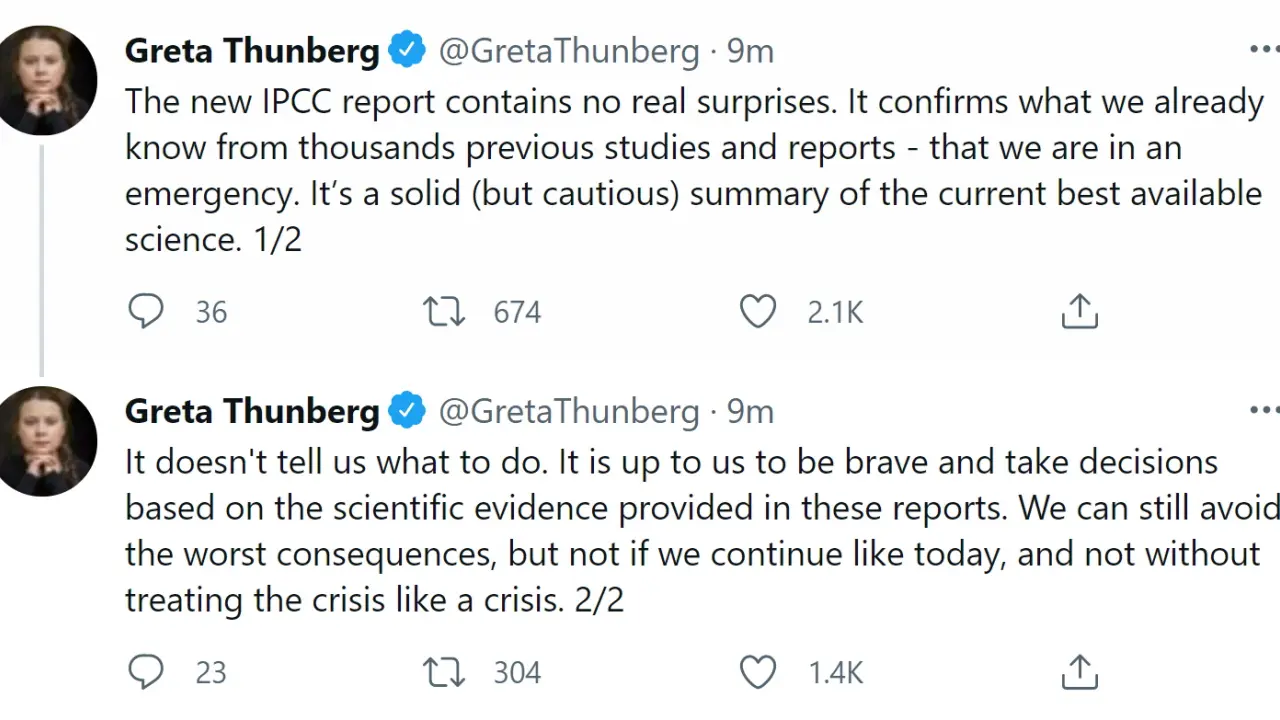Reply to the tweet with 23 replies

pos(146,672)
